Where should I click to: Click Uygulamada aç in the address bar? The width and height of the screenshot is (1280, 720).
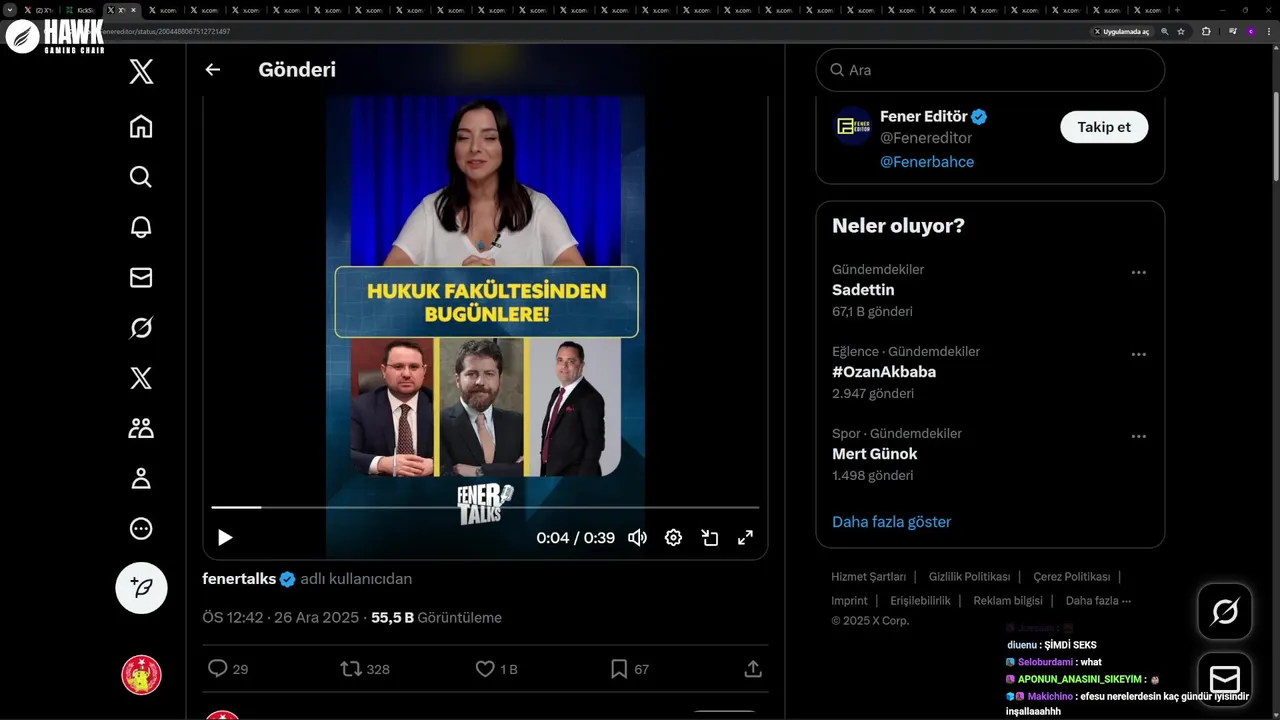[1121, 32]
